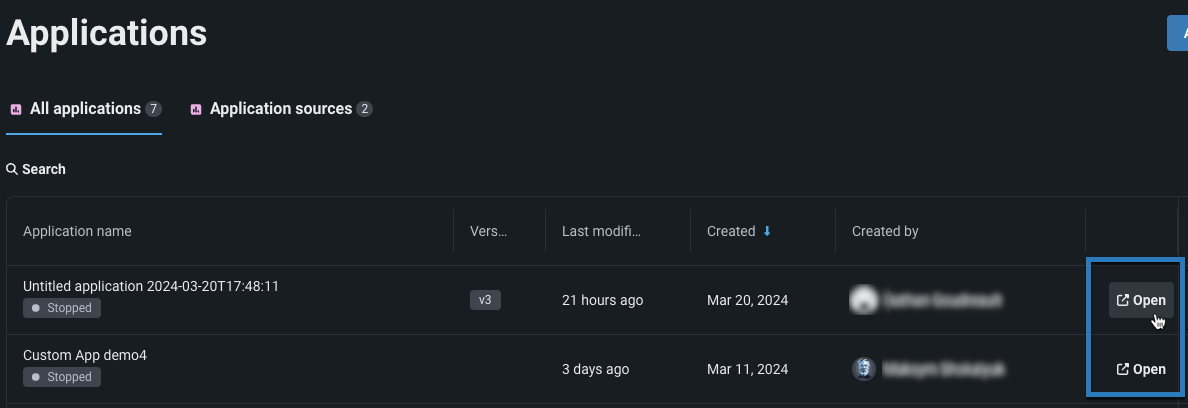The image size is (1188, 408).
Task: Click the creator avatar in the first row
Action: [863, 299]
